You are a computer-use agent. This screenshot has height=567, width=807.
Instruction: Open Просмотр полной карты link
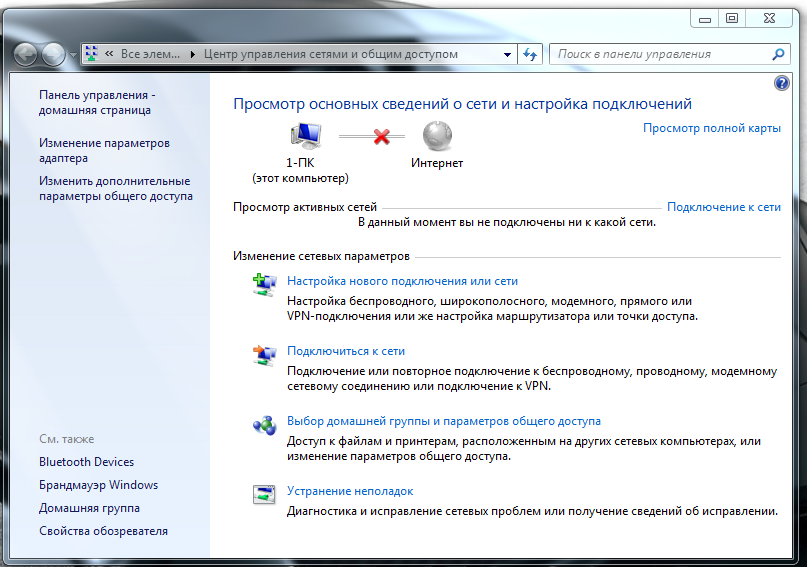(711, 128)
